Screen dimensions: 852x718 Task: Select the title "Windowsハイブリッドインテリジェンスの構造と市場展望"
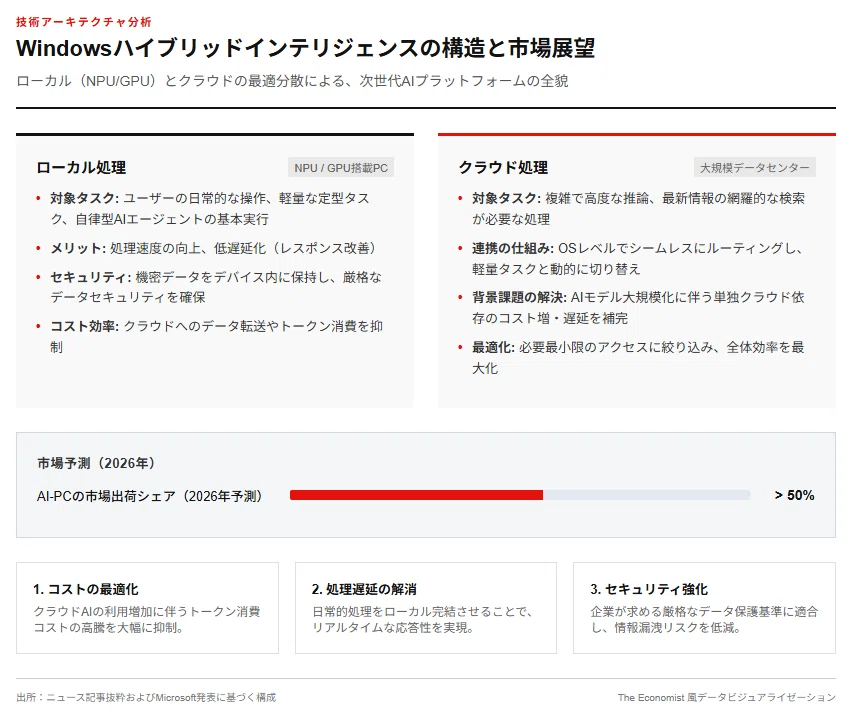tap(305, 48)
